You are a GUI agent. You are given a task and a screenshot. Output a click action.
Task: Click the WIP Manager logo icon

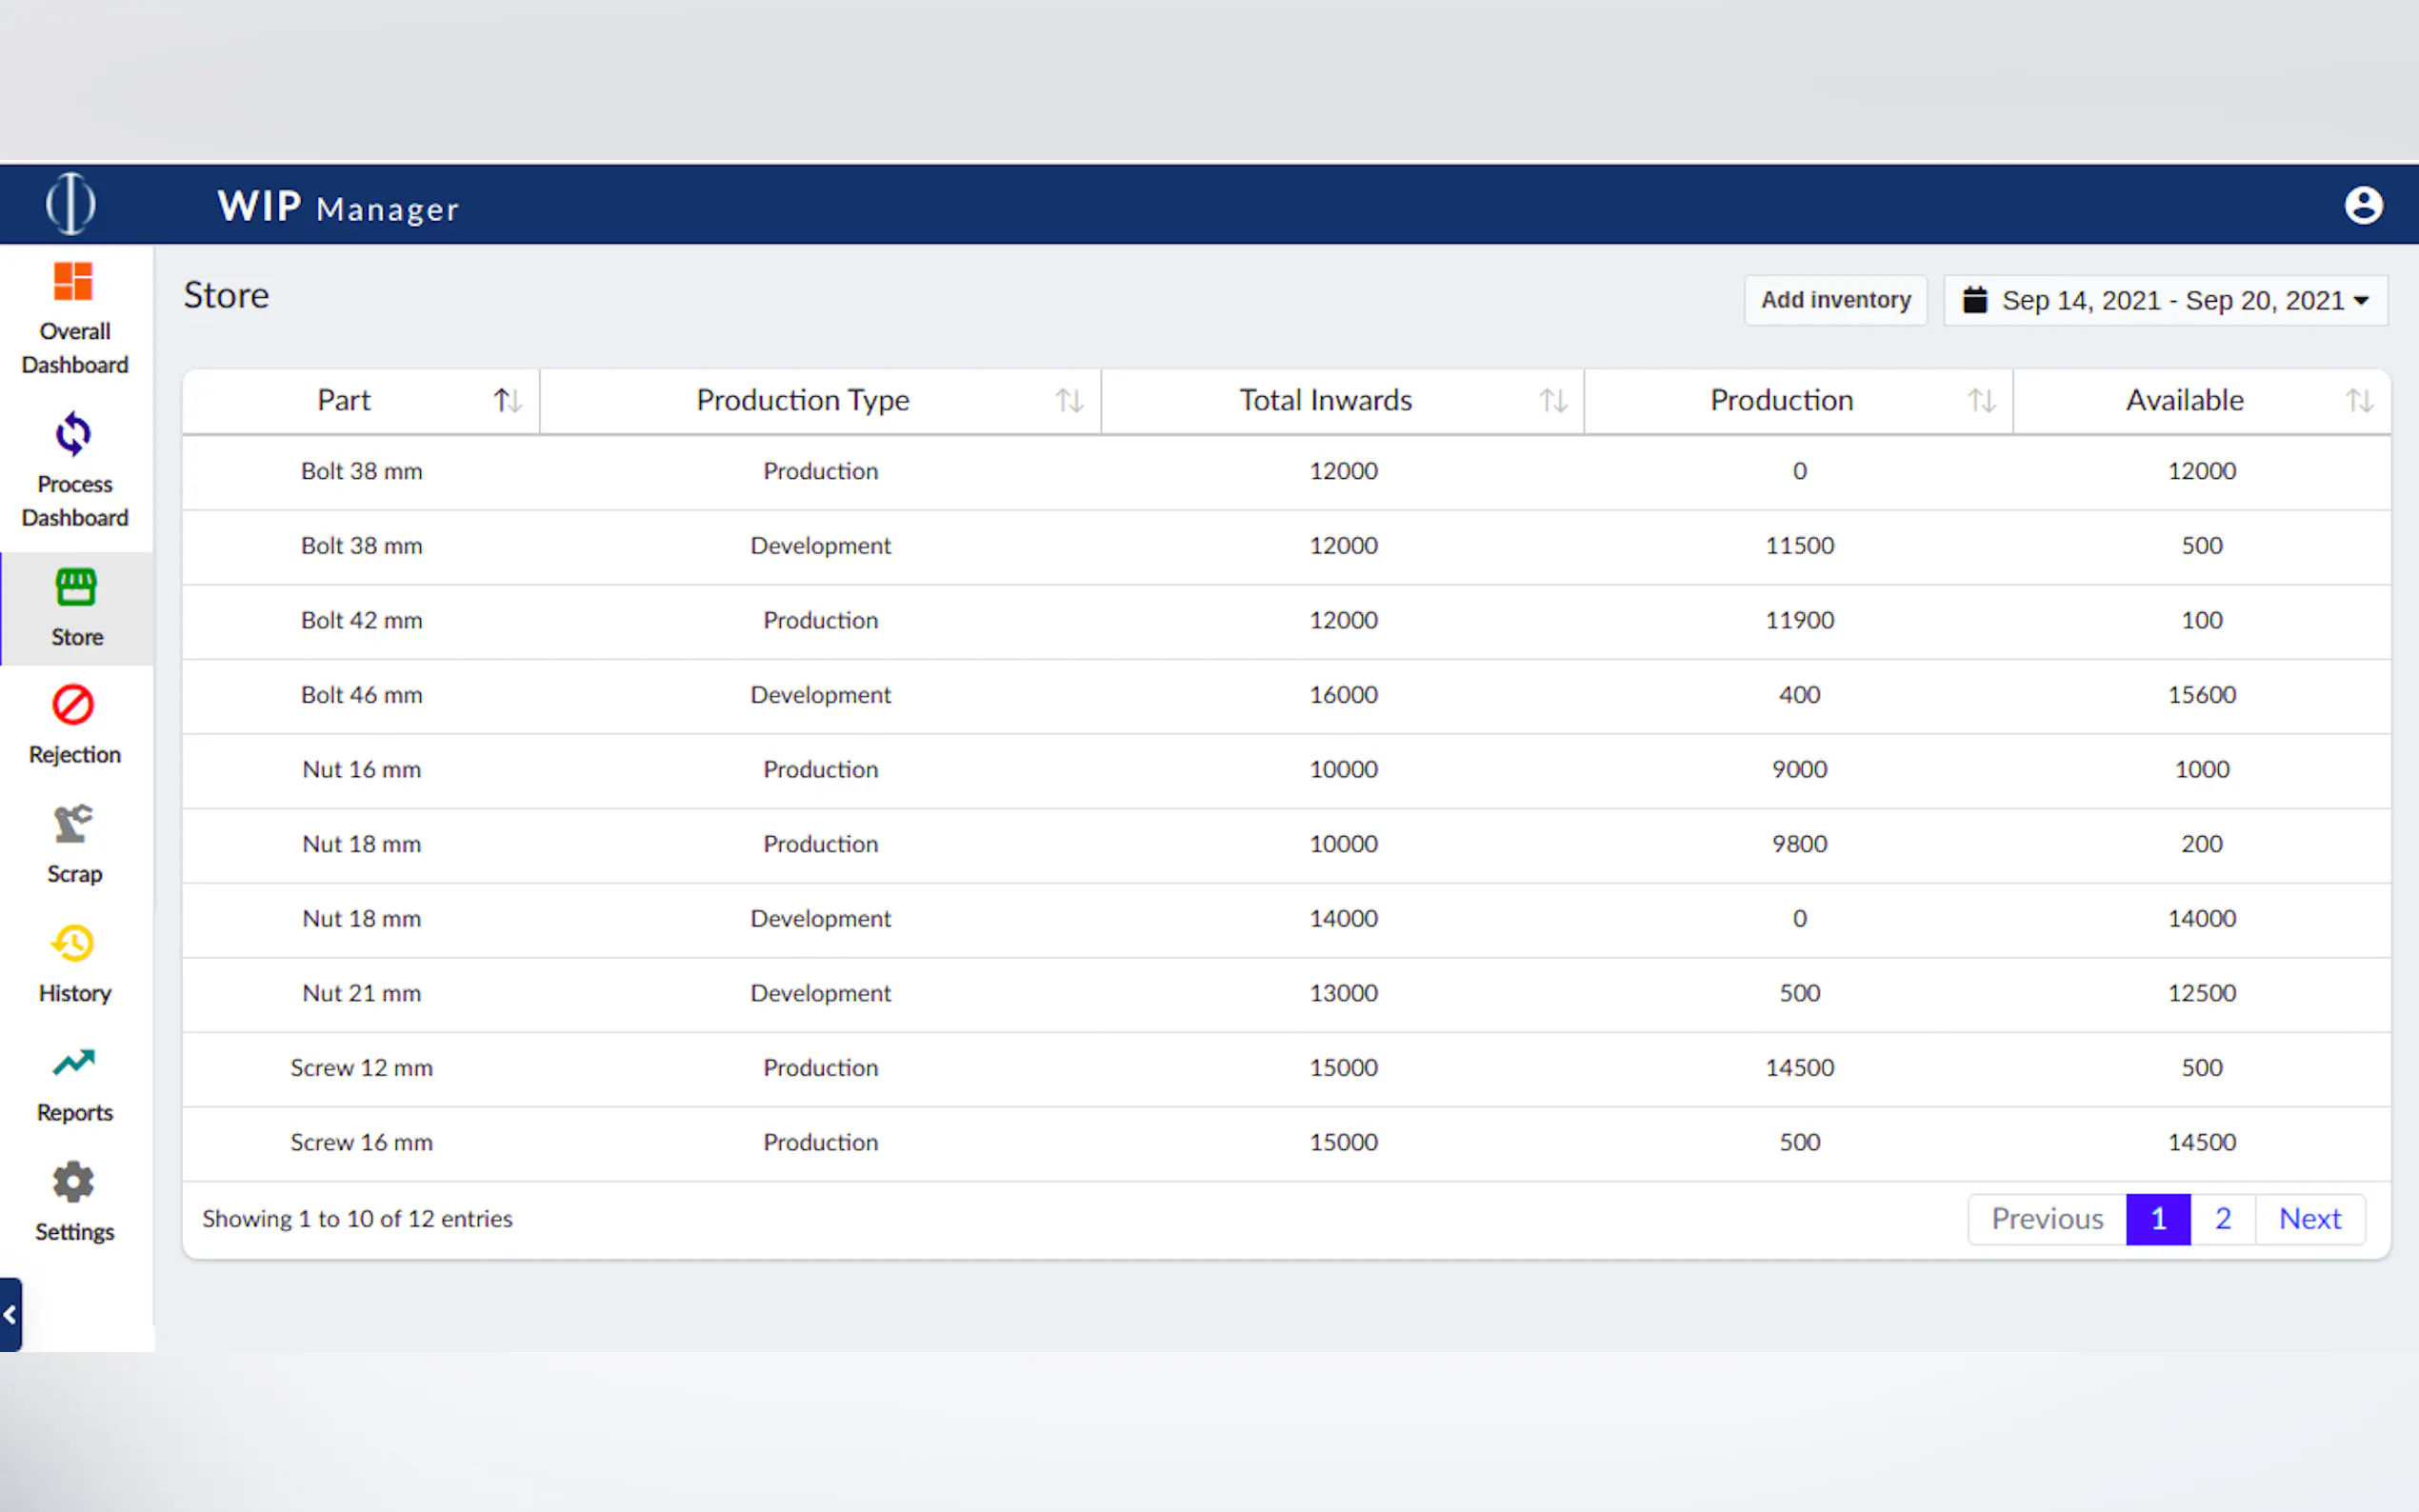[71, 204]
